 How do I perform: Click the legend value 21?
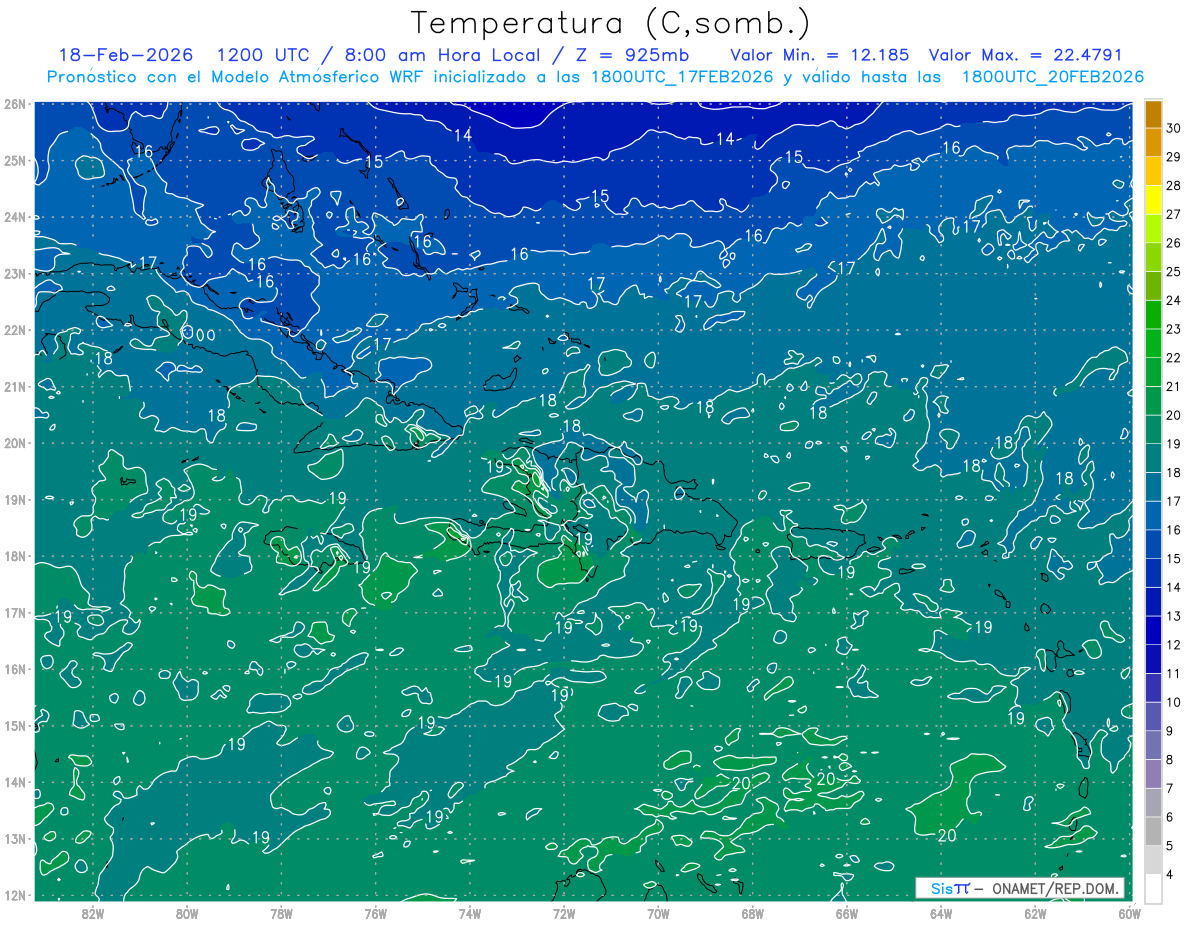point(1174,386)
